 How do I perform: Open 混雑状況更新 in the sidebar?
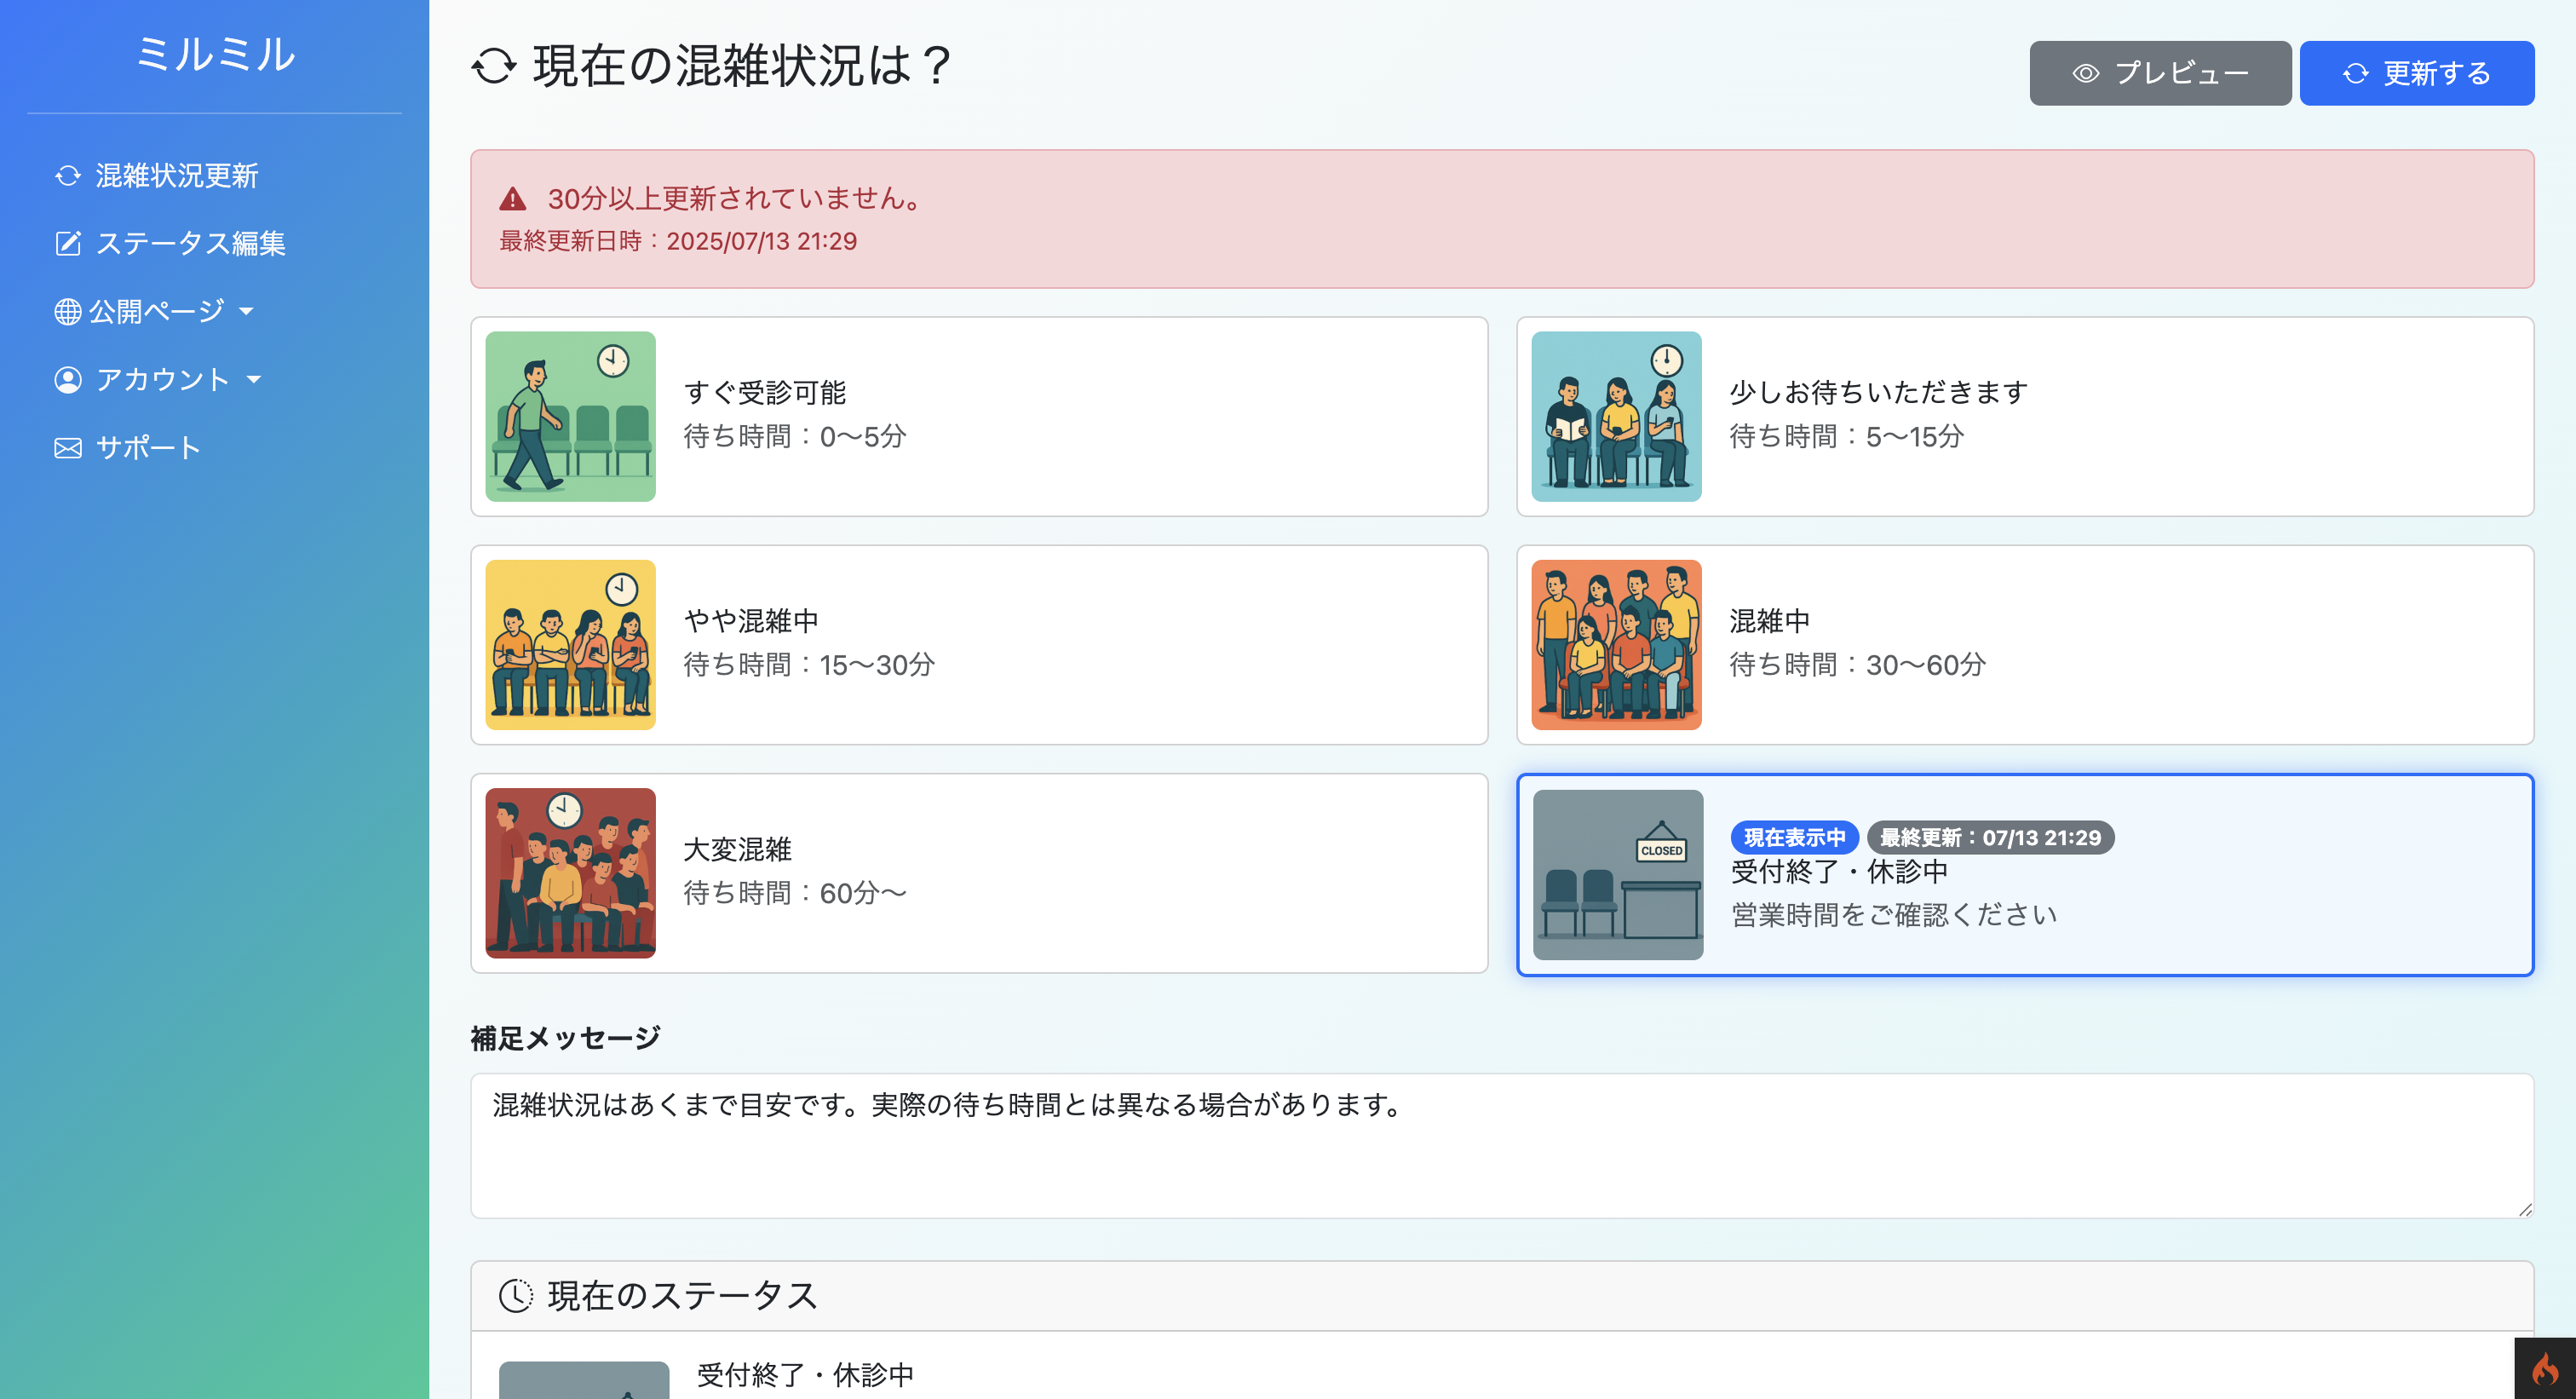(157, 176)
